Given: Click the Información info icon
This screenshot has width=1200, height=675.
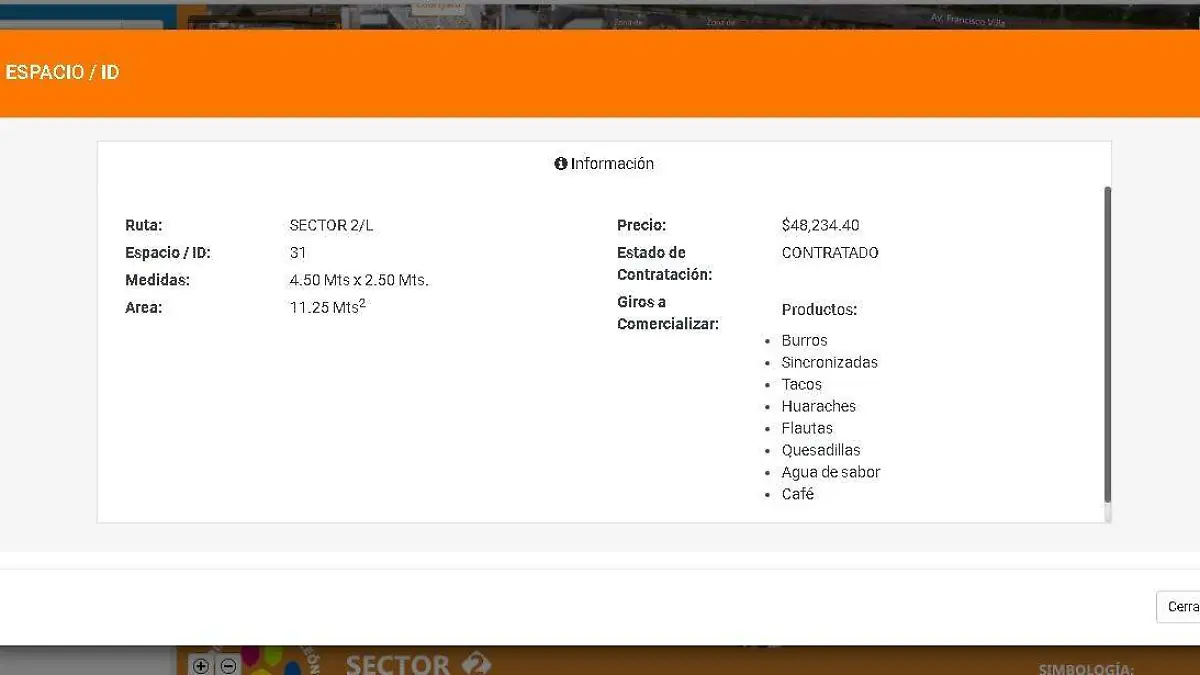Looking at the screenshot, I should point(561,163).
